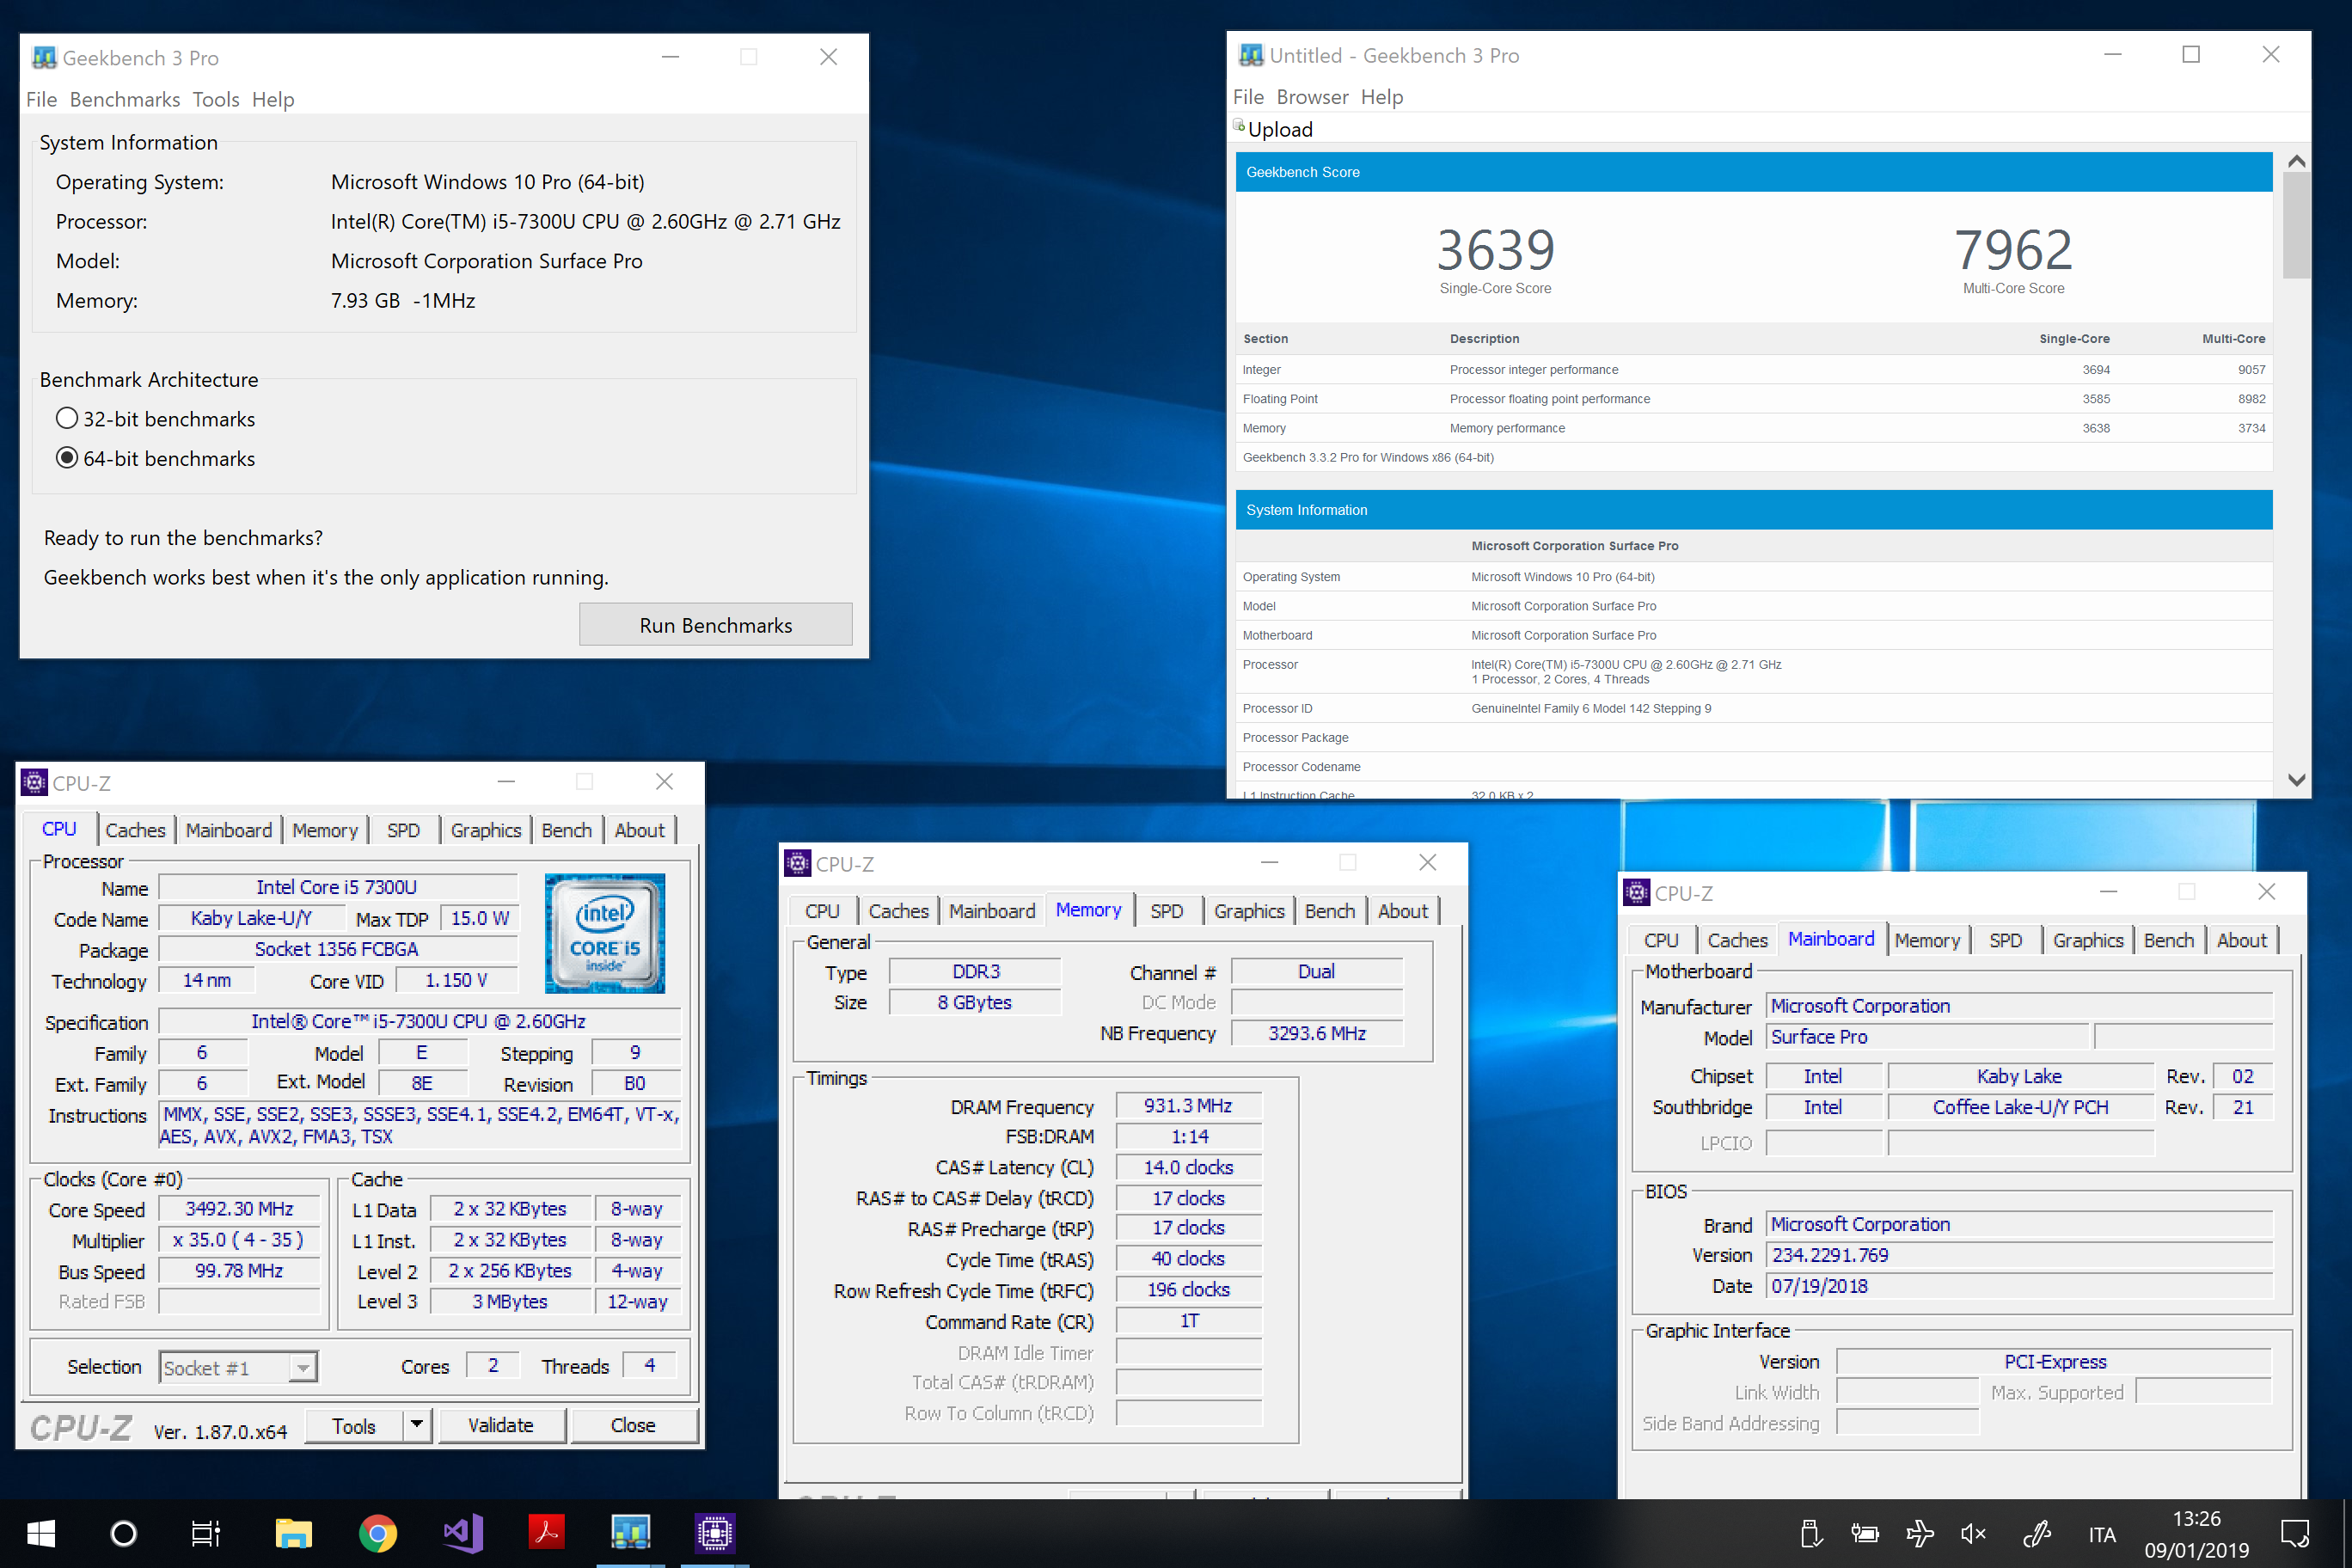Open SPD tab in CPU-Z Memory window
This screenshot has width=2352, height=1568.
pos(1166,911)
